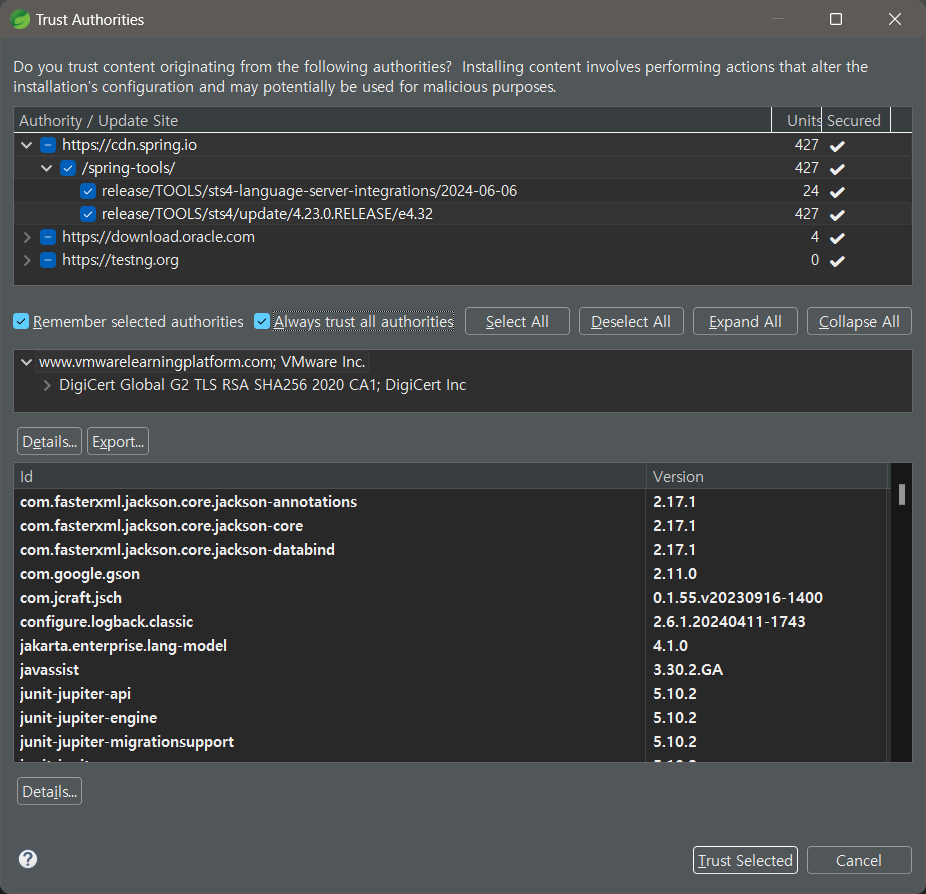This screenshot has width=926, height=894.
Task: Close the Trust Authorities dialog
Action: click(x=895, y=19)
